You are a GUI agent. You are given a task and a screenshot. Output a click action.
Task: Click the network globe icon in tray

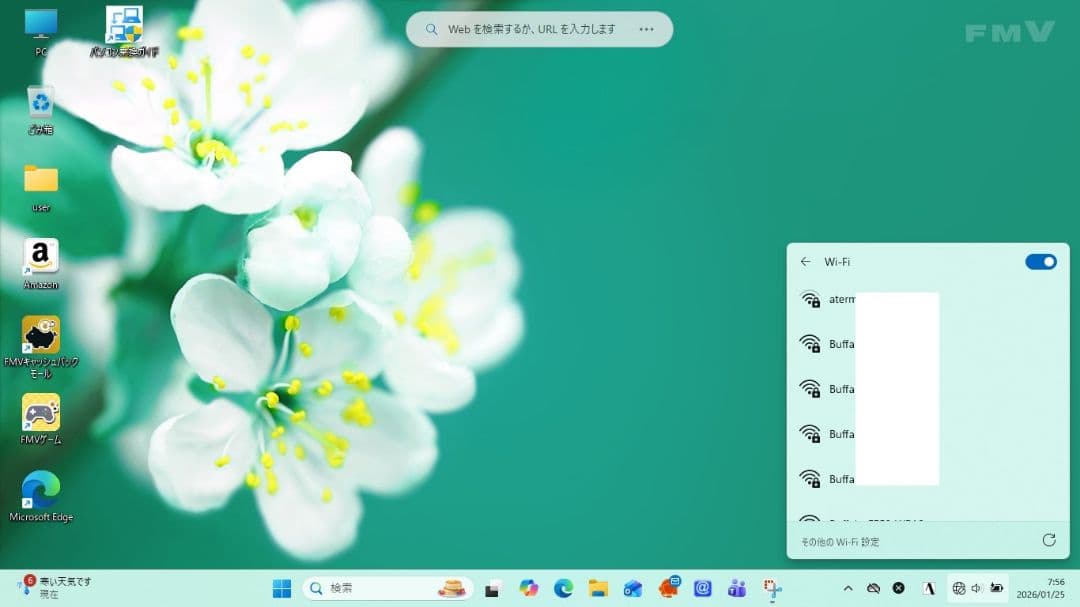957,588
